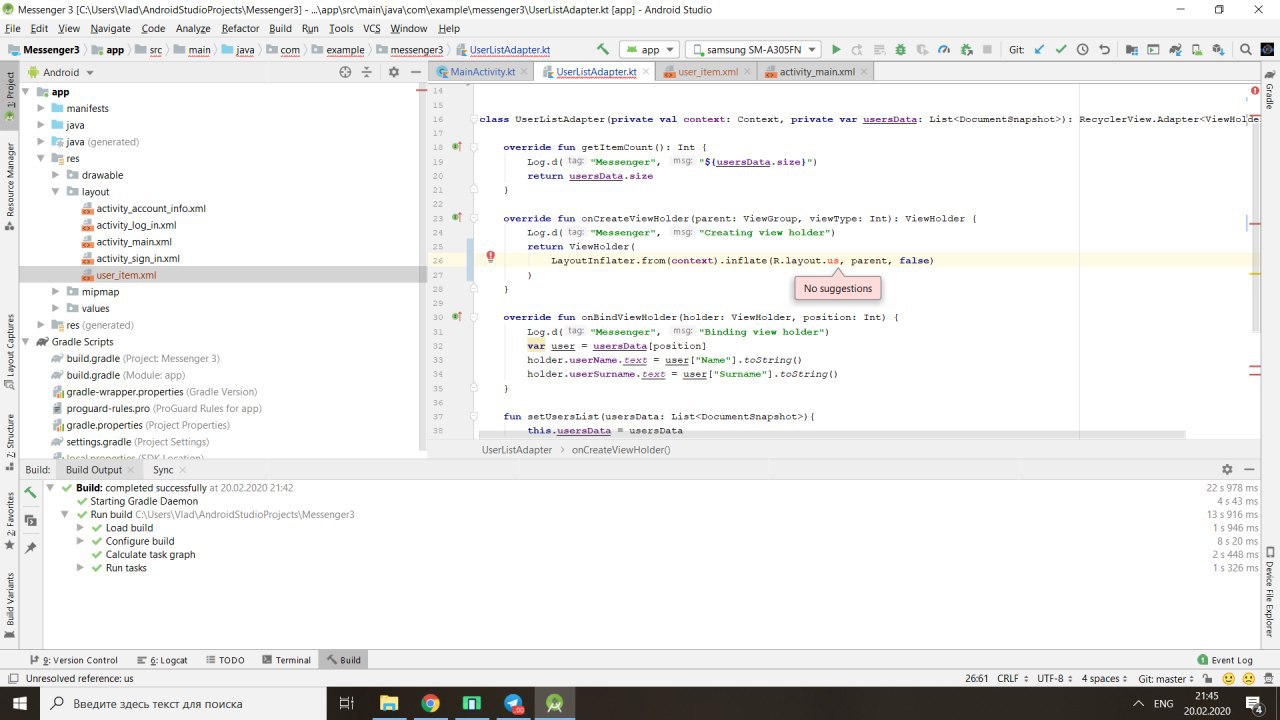Click the Git update project blue arrow
The height and width of the screenshot is (720, 1280).
pyautogui.click(x=1039, y=49)
